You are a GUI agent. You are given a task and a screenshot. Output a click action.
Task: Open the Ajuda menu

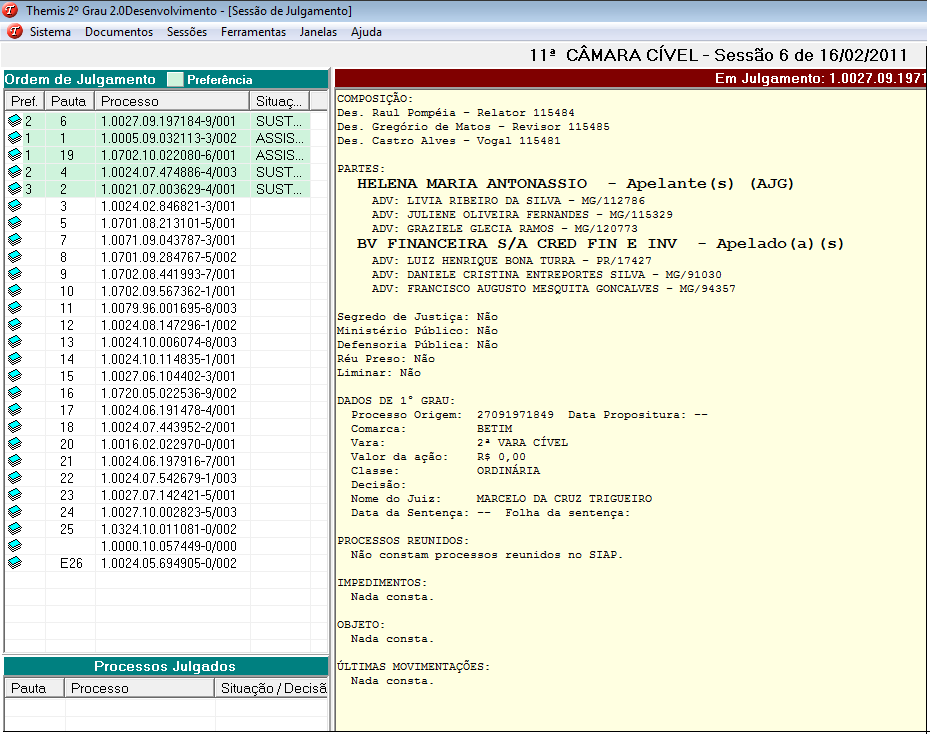coord(366,32)
